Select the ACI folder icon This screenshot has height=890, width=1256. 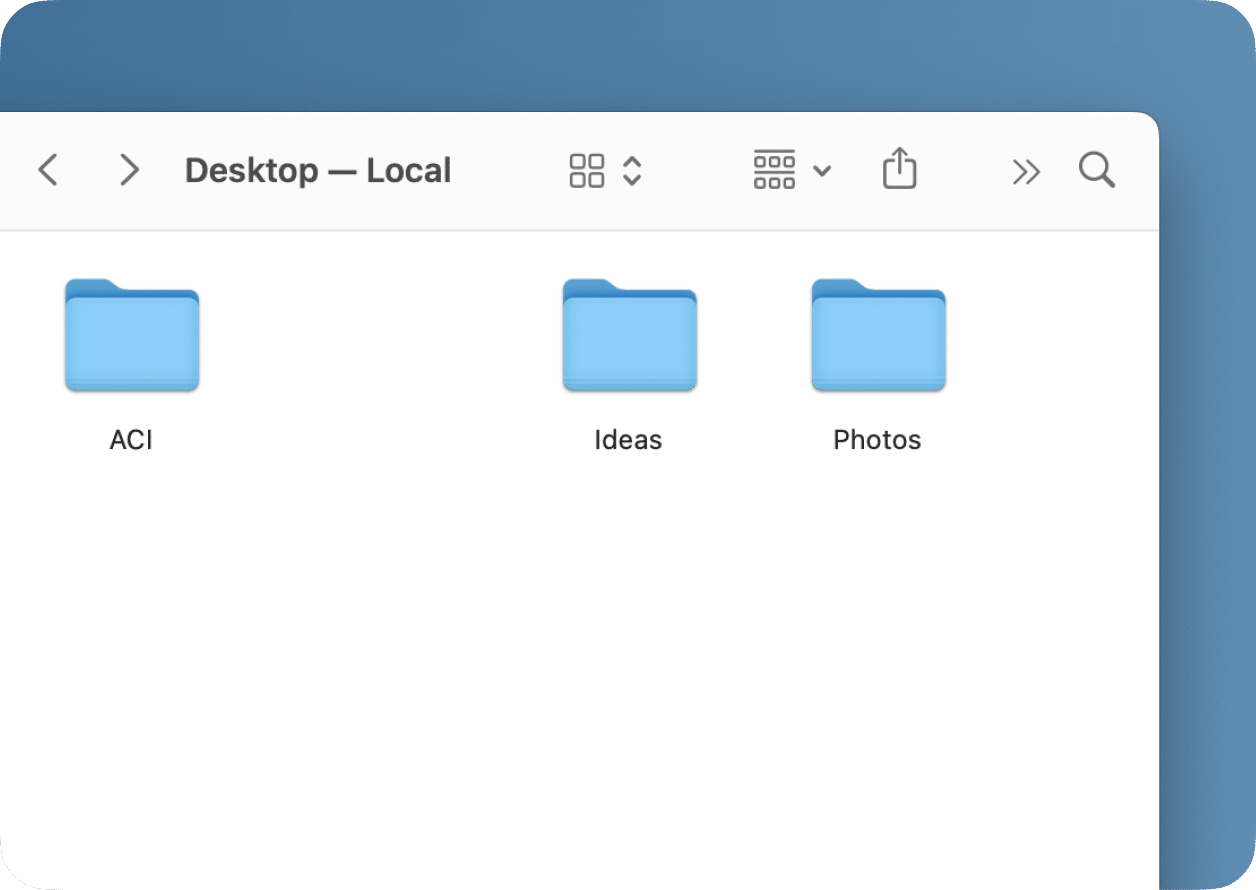[132, 335]
